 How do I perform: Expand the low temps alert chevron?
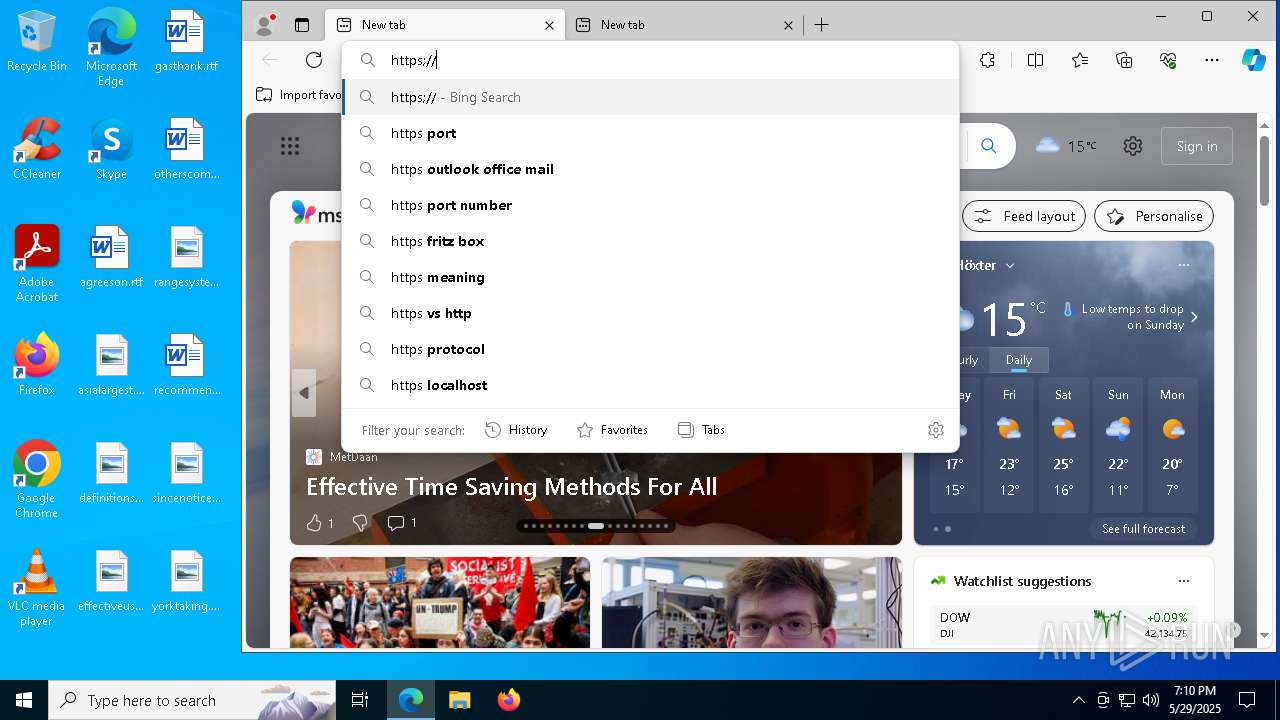[1194, 317]
